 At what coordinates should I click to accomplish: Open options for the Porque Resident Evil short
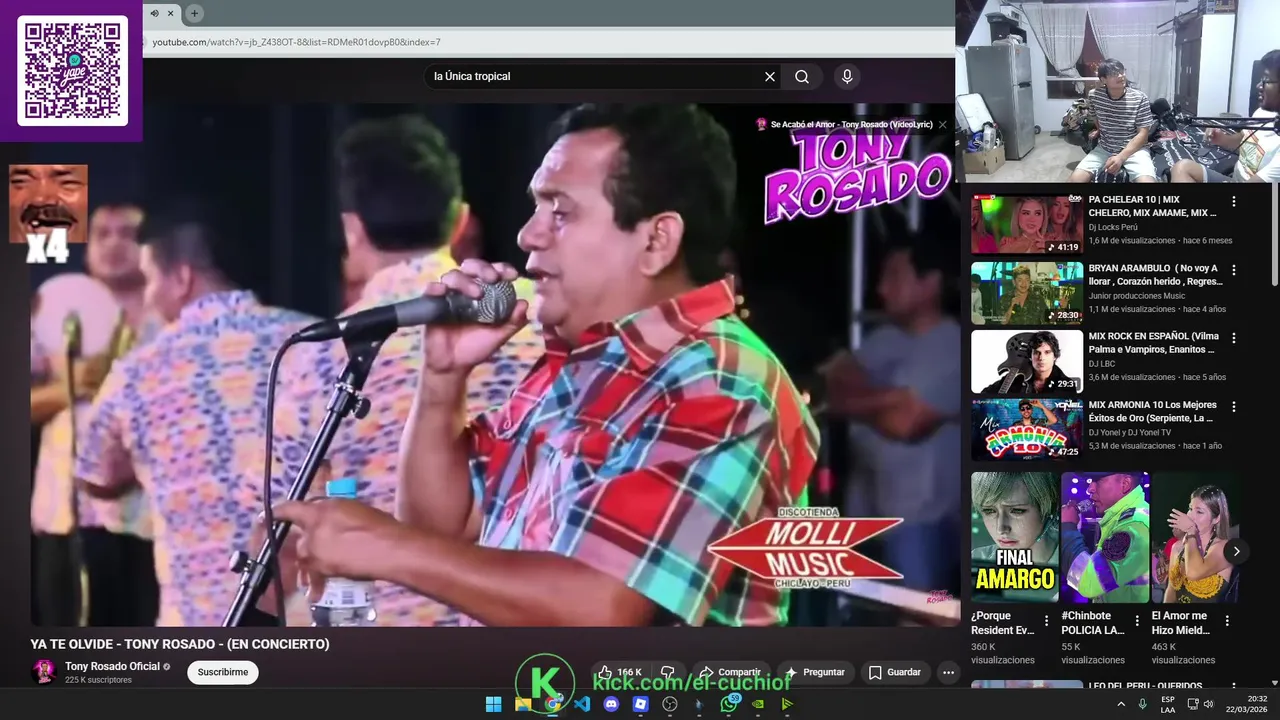(x=1046, y=621)
